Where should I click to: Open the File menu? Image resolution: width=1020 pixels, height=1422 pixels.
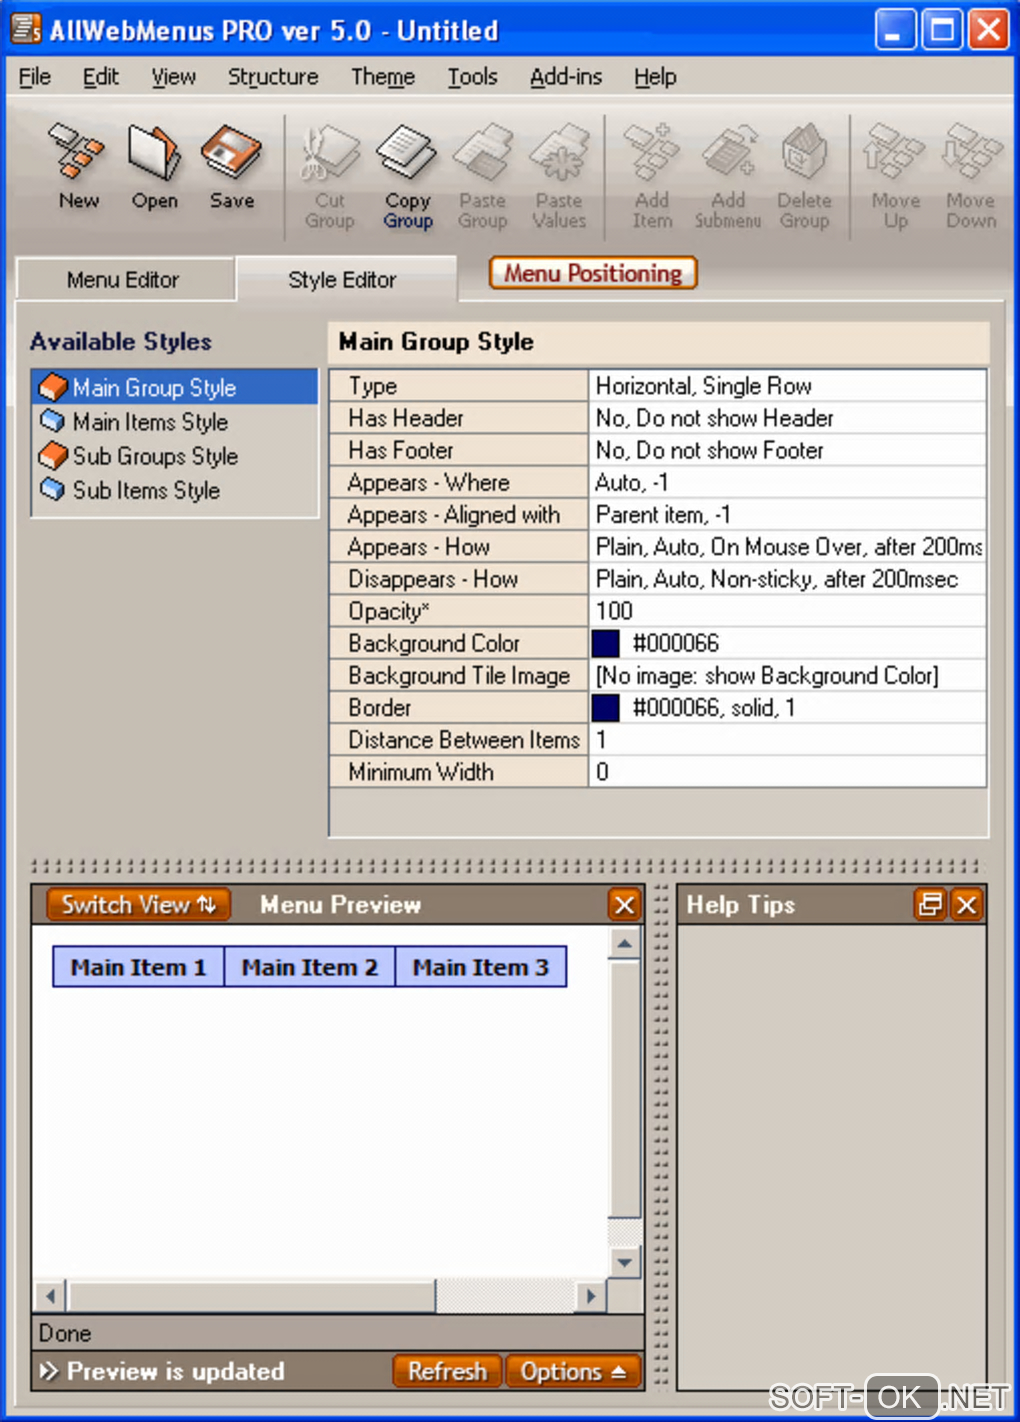(x=34, y=77)
